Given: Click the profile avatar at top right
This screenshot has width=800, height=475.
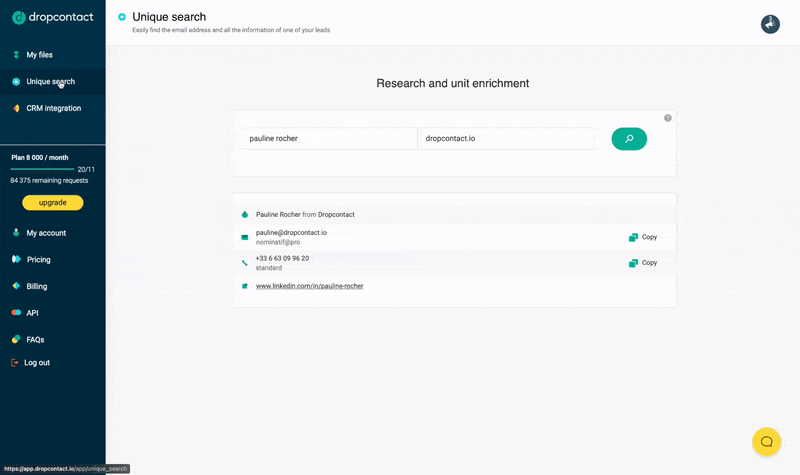Looking at the screenshot, I should (770, 24).
